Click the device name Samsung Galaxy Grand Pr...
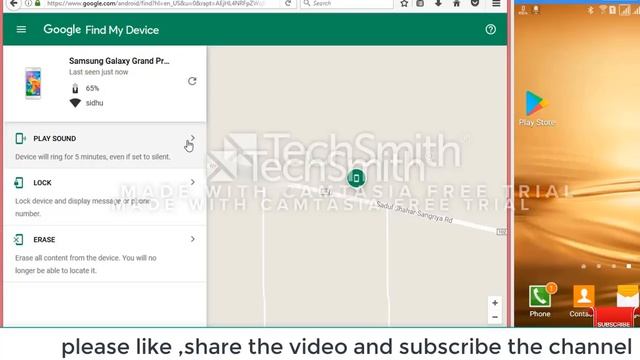The height and width of the screenshot is (360, 640). coord(119,61)
